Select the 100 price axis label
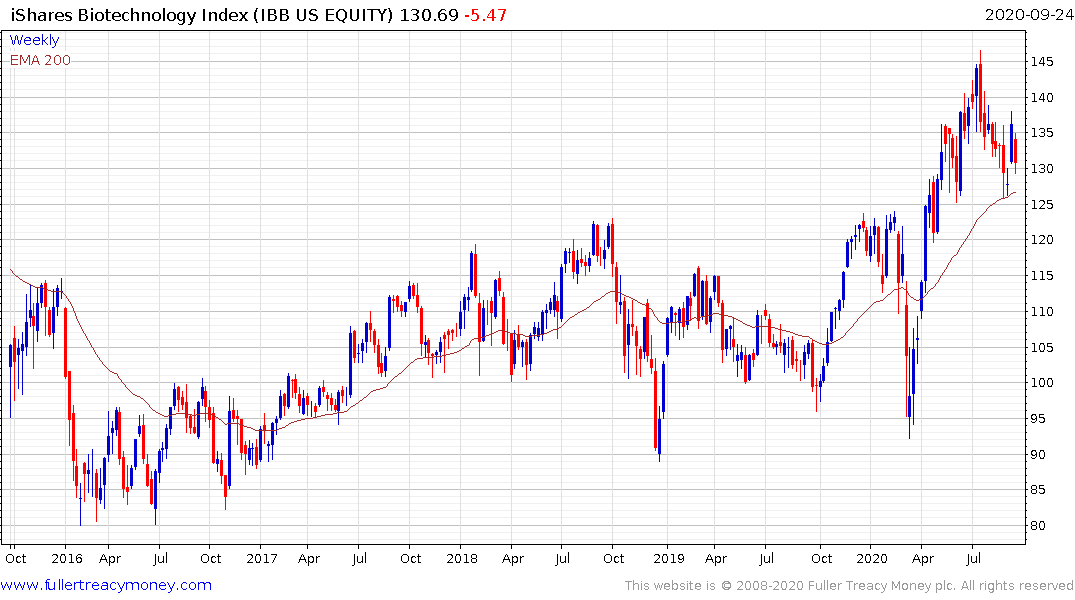The width and height of the screenshot is (1075, 600). (1042, 383)
